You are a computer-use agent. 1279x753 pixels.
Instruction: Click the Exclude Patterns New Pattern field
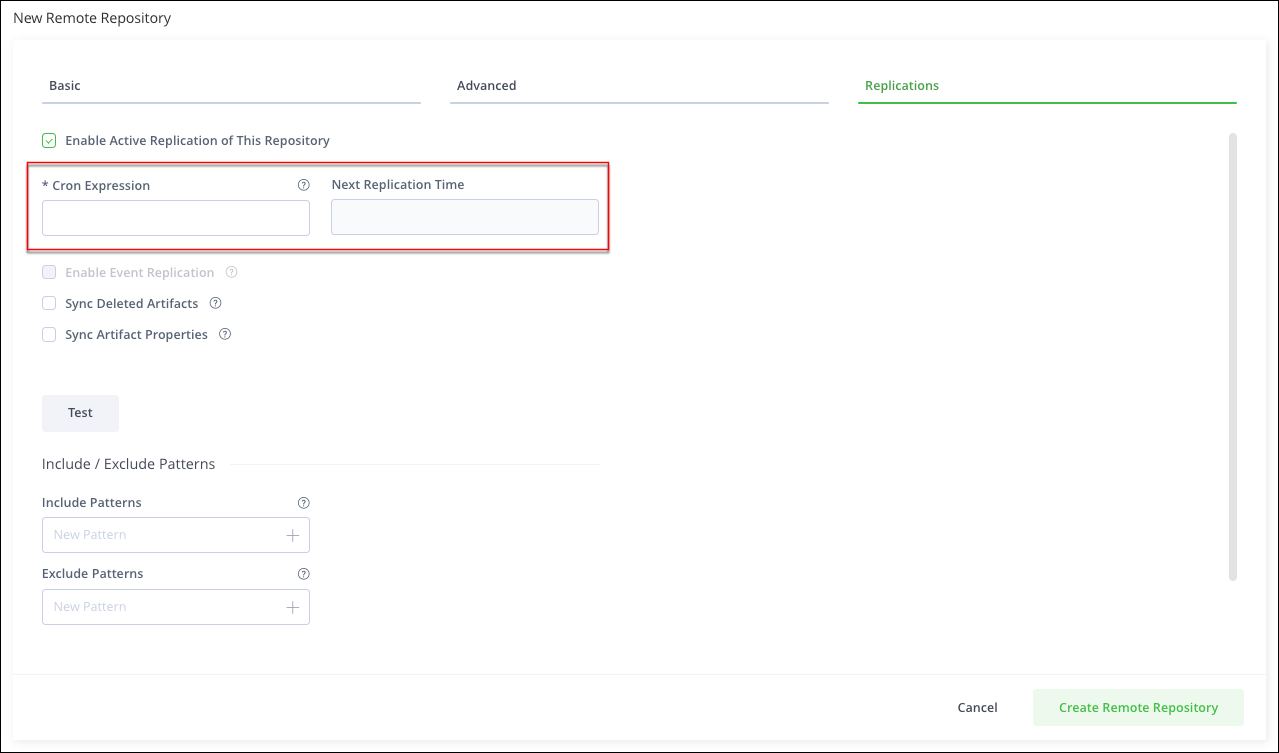tap(176, 607)
